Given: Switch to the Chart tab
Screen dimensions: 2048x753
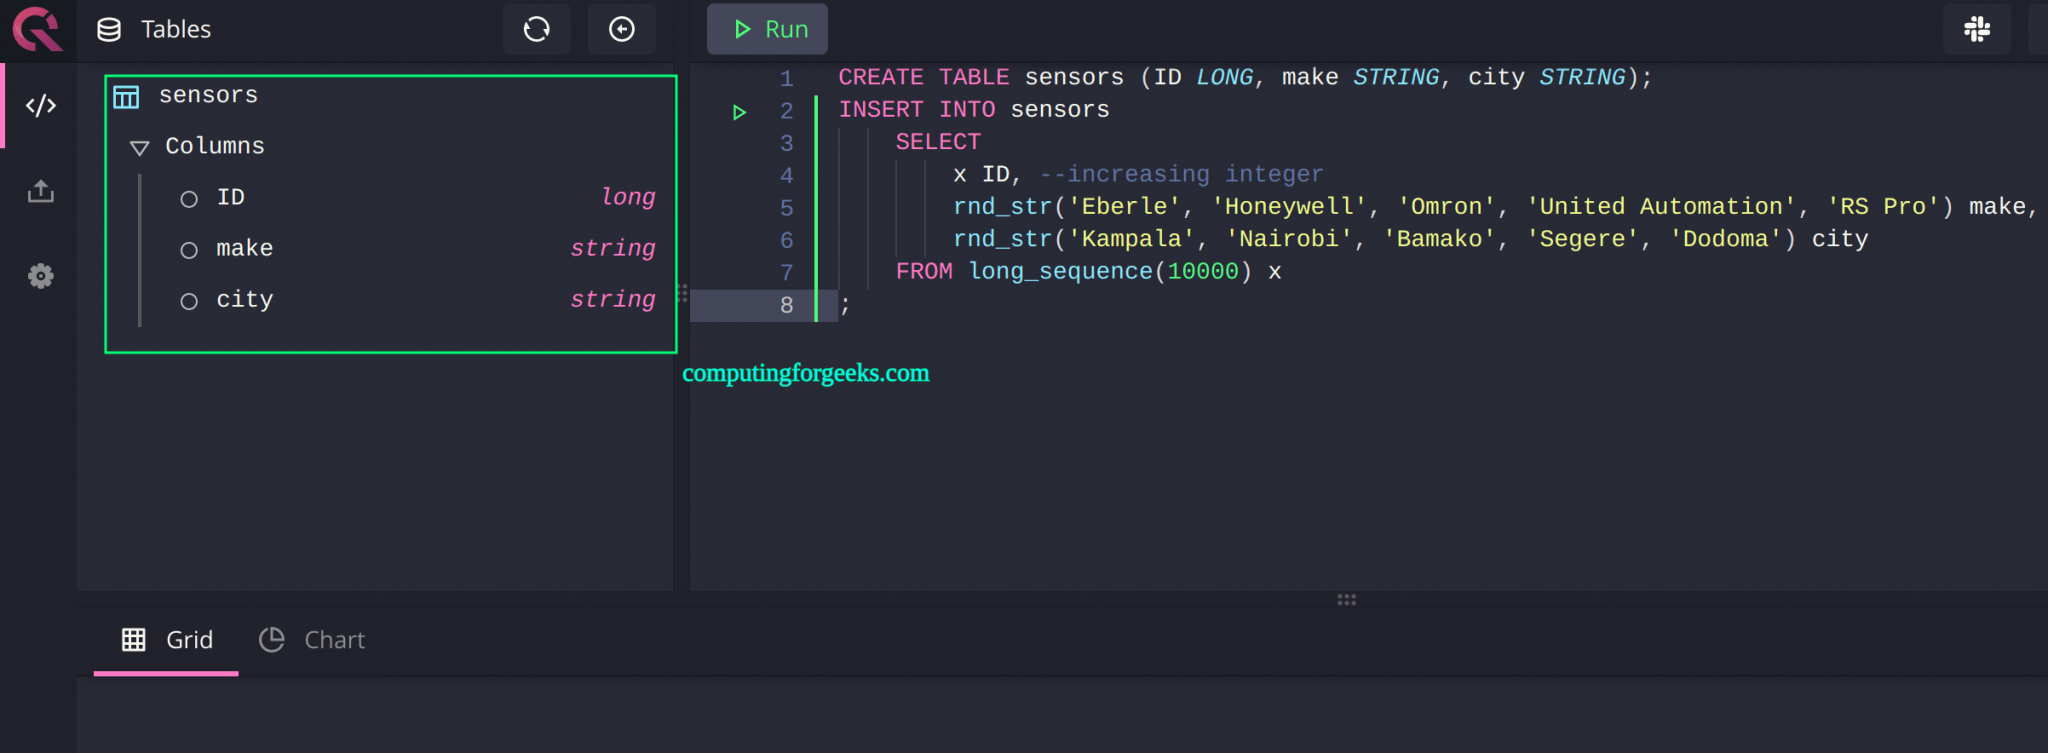Looking at the screenshot, I should click(312, 640).
